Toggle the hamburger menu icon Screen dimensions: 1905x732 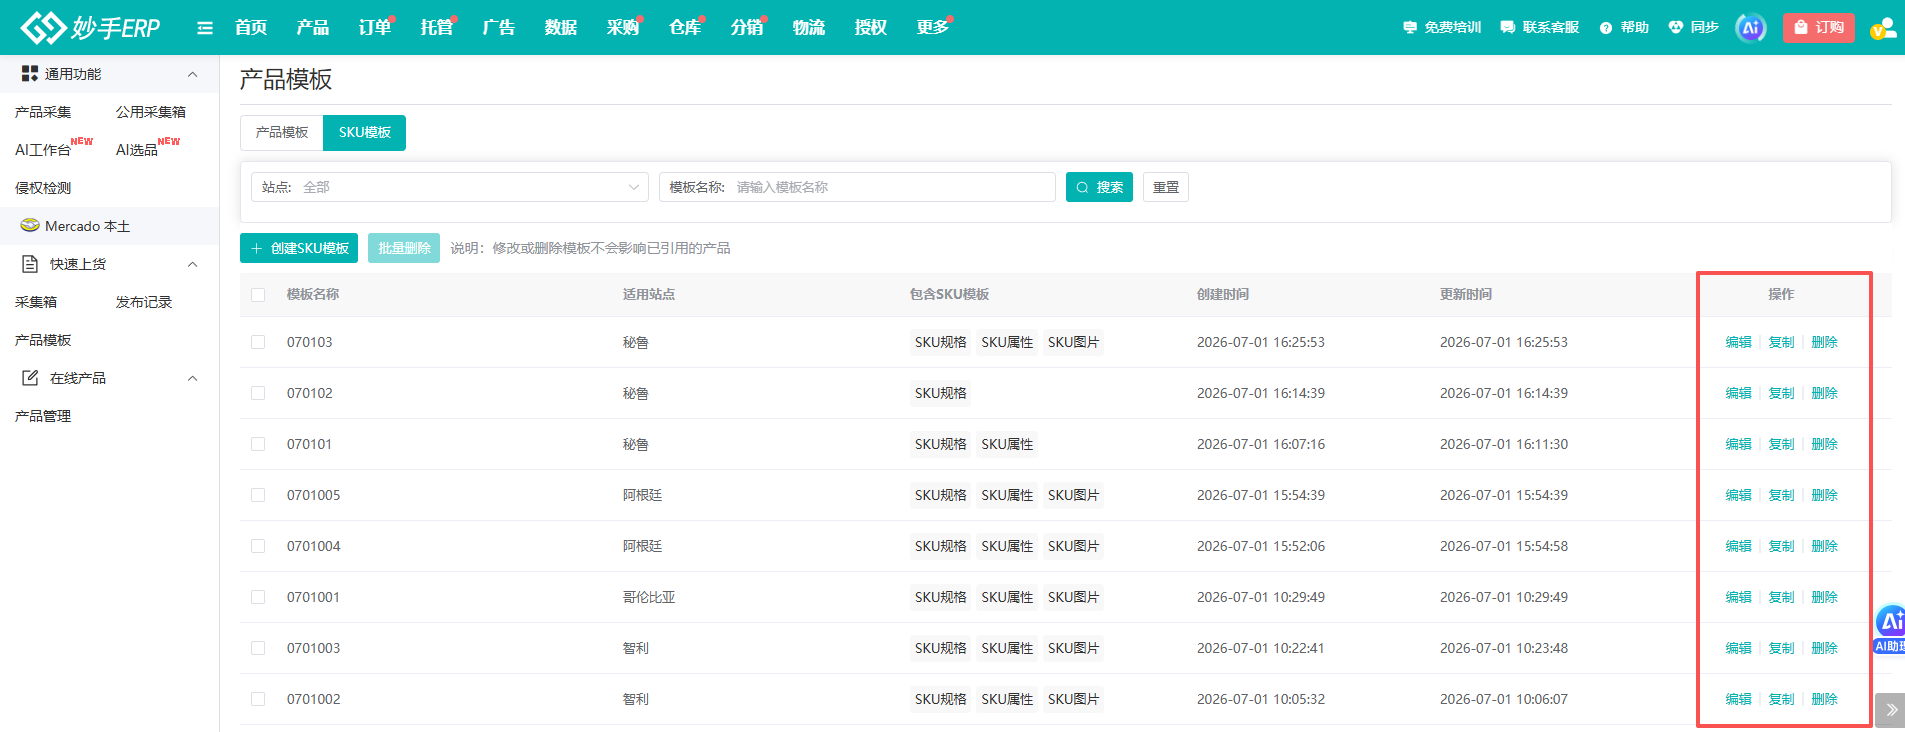205,28
